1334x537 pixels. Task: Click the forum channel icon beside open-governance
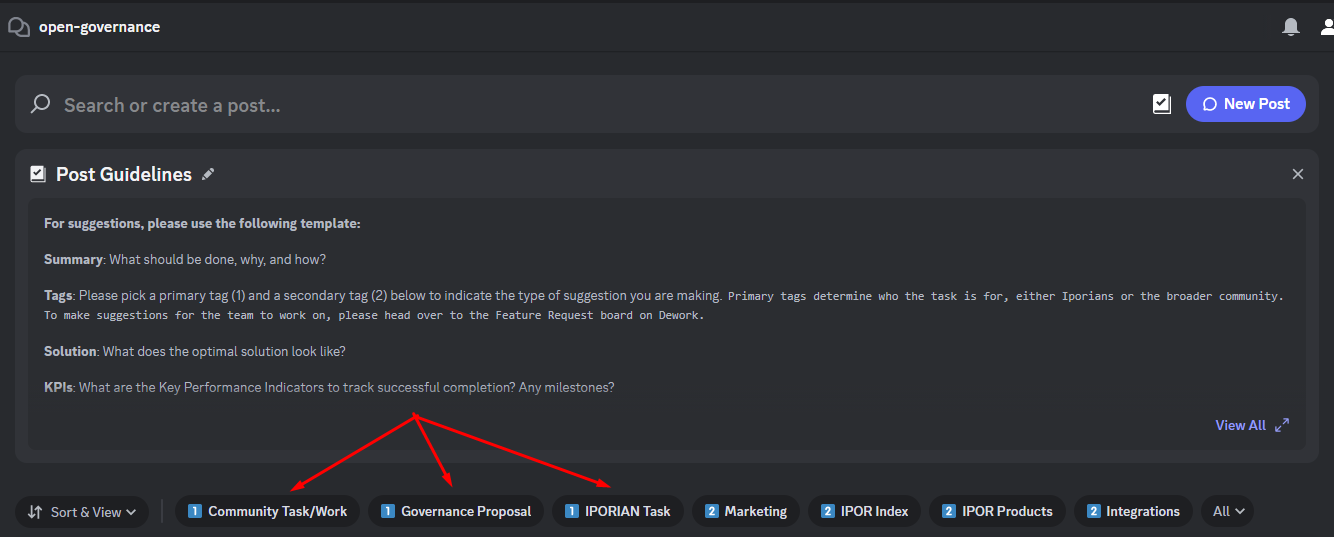point(18,27)
